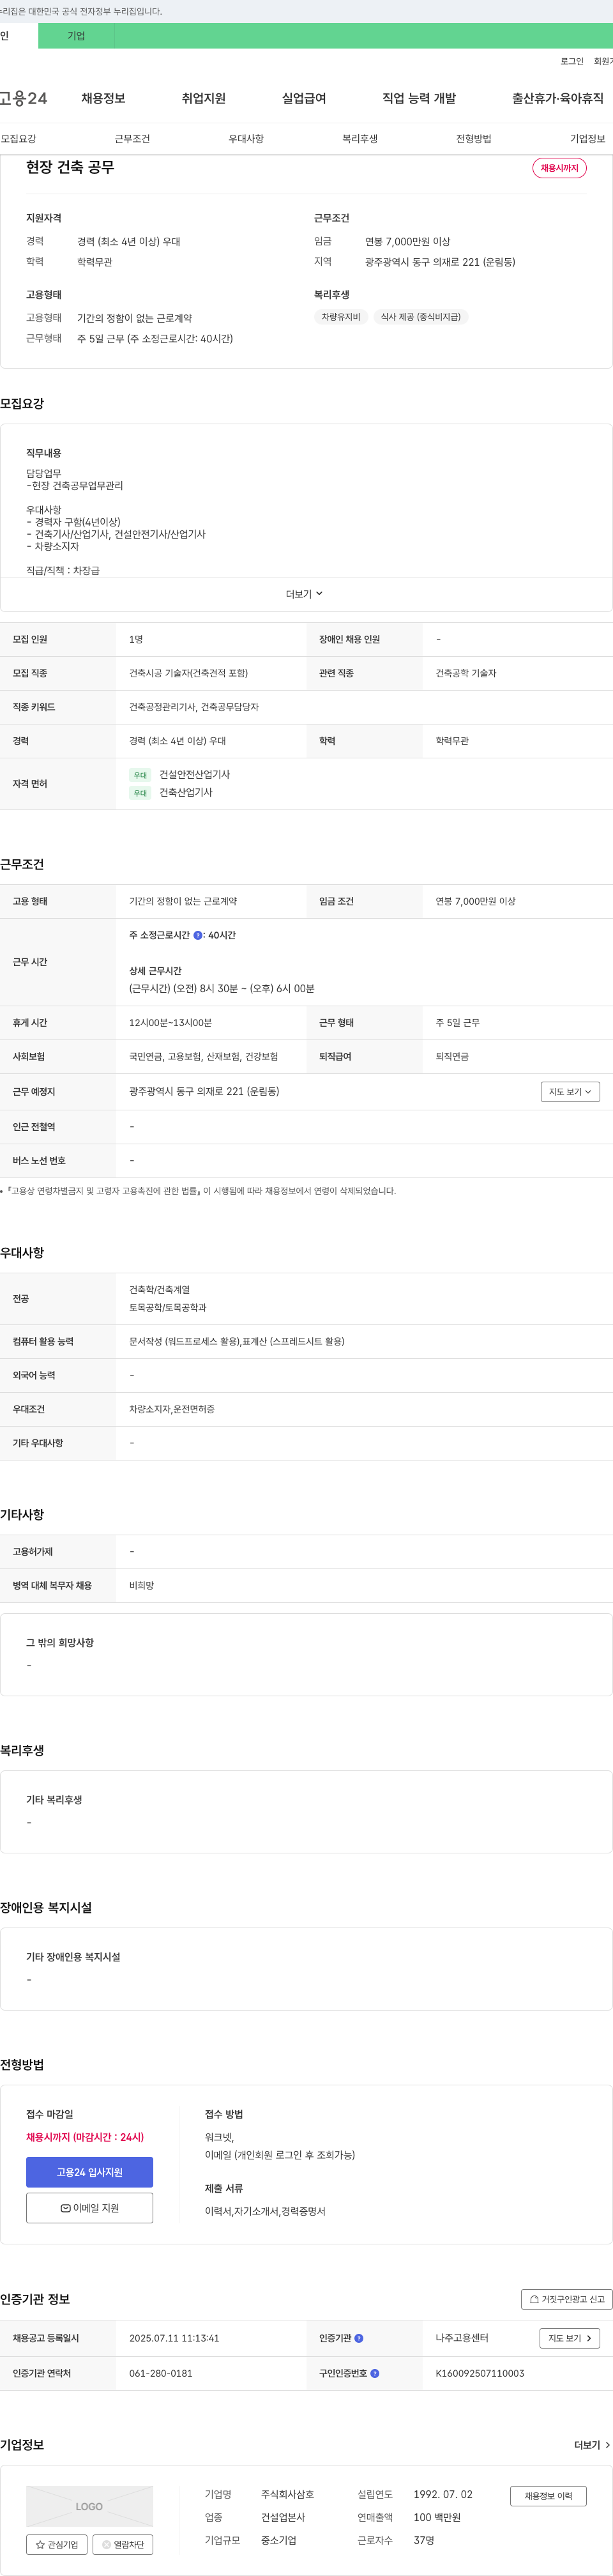The image size is (613, 2576).
Task: Click the ID K160092507110003
Action: point(480,2373)
